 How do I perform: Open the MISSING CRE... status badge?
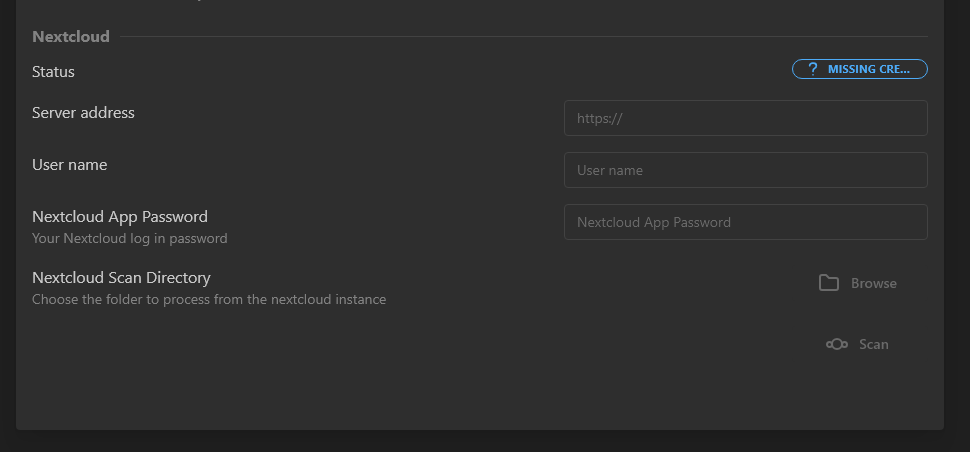pyautogui.click(x=859, y=69)
